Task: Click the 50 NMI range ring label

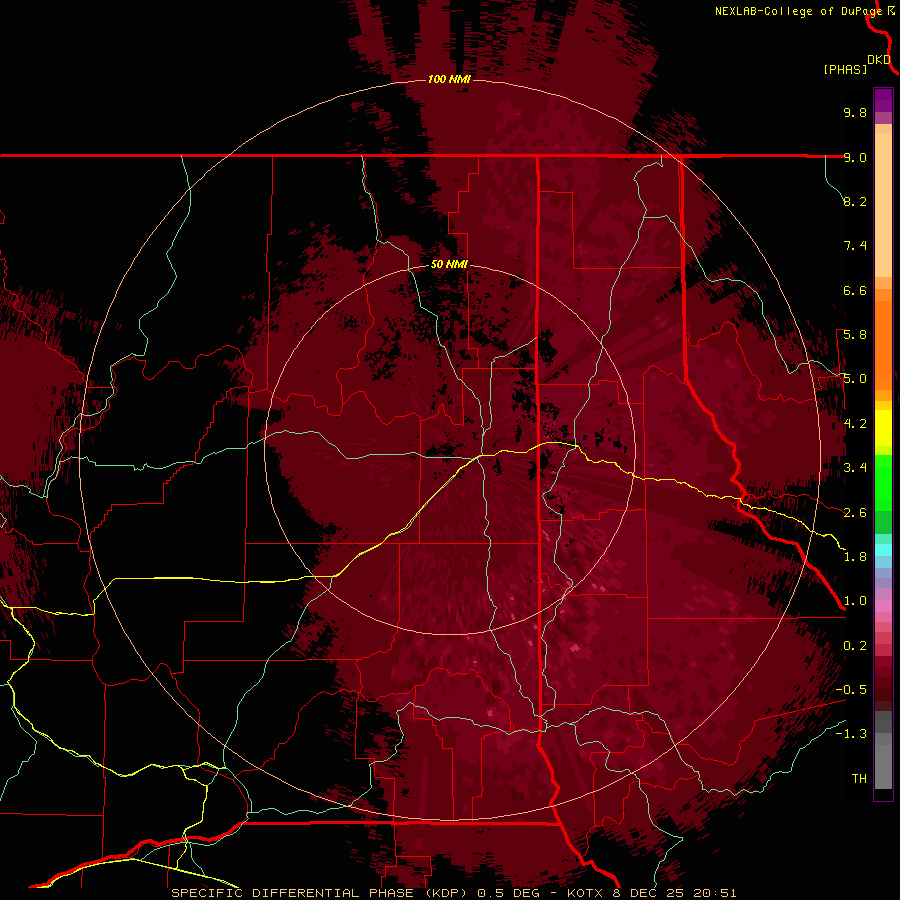Action: [449, 265]
